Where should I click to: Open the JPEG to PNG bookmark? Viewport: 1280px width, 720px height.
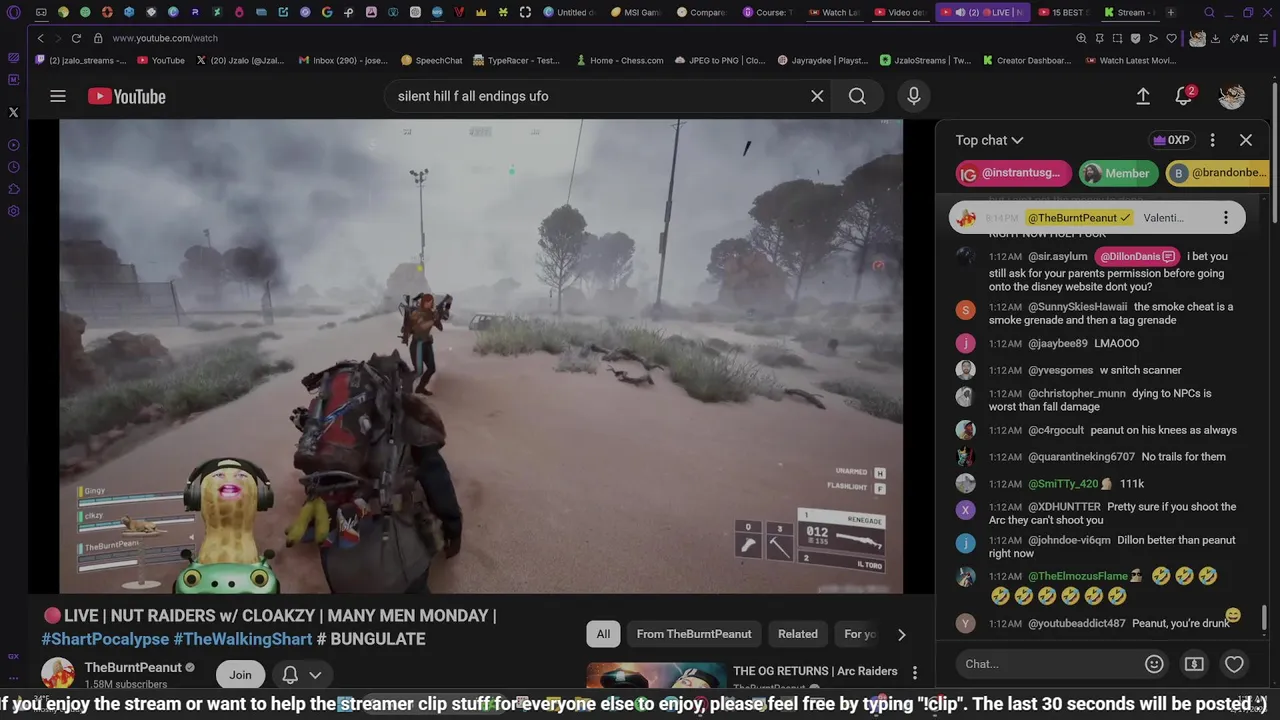click(x=719, y=60)
